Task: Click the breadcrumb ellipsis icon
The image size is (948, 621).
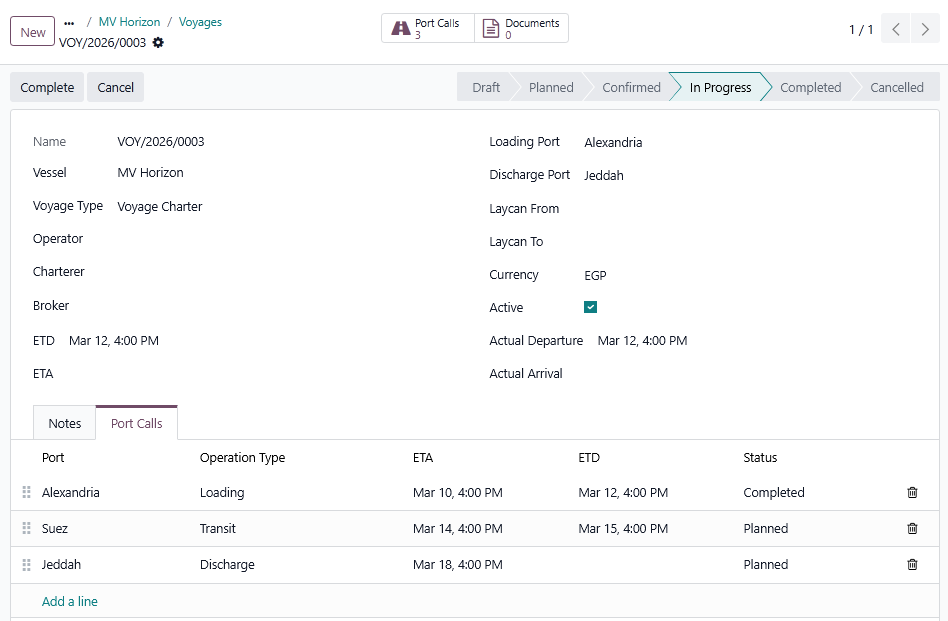Action: point(68,22)
